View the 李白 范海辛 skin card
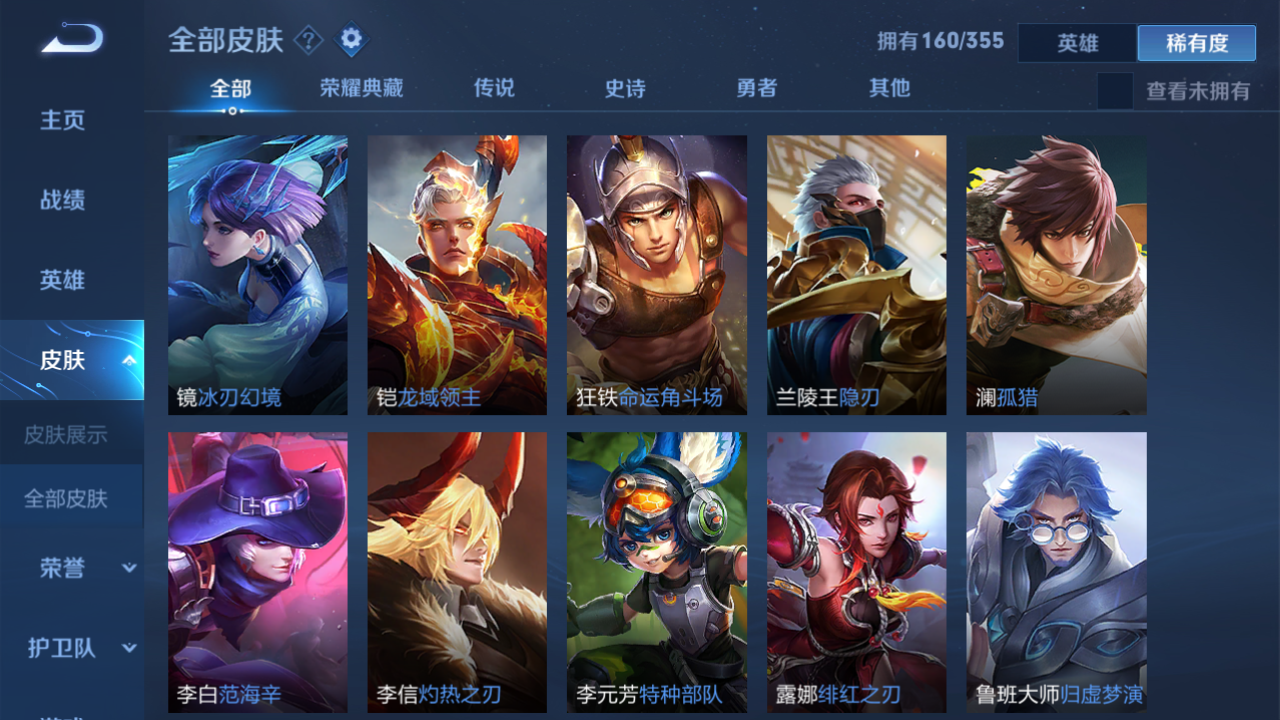The width and height of the screenshot is (1280, 720). click(258, 572)
